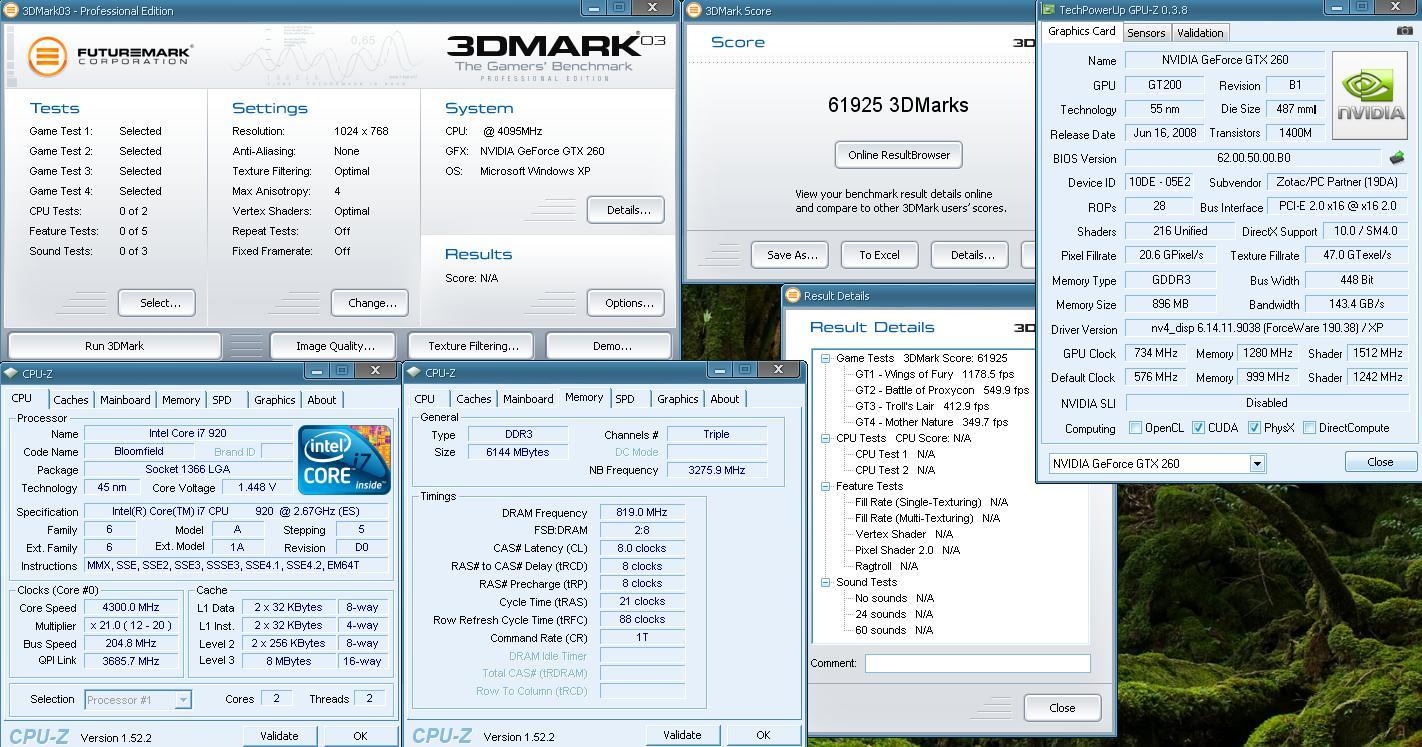Click the NB Frequency value 3275.9 MHz
The height and width of the screenshot is (747, 1422).
point(717,470)
